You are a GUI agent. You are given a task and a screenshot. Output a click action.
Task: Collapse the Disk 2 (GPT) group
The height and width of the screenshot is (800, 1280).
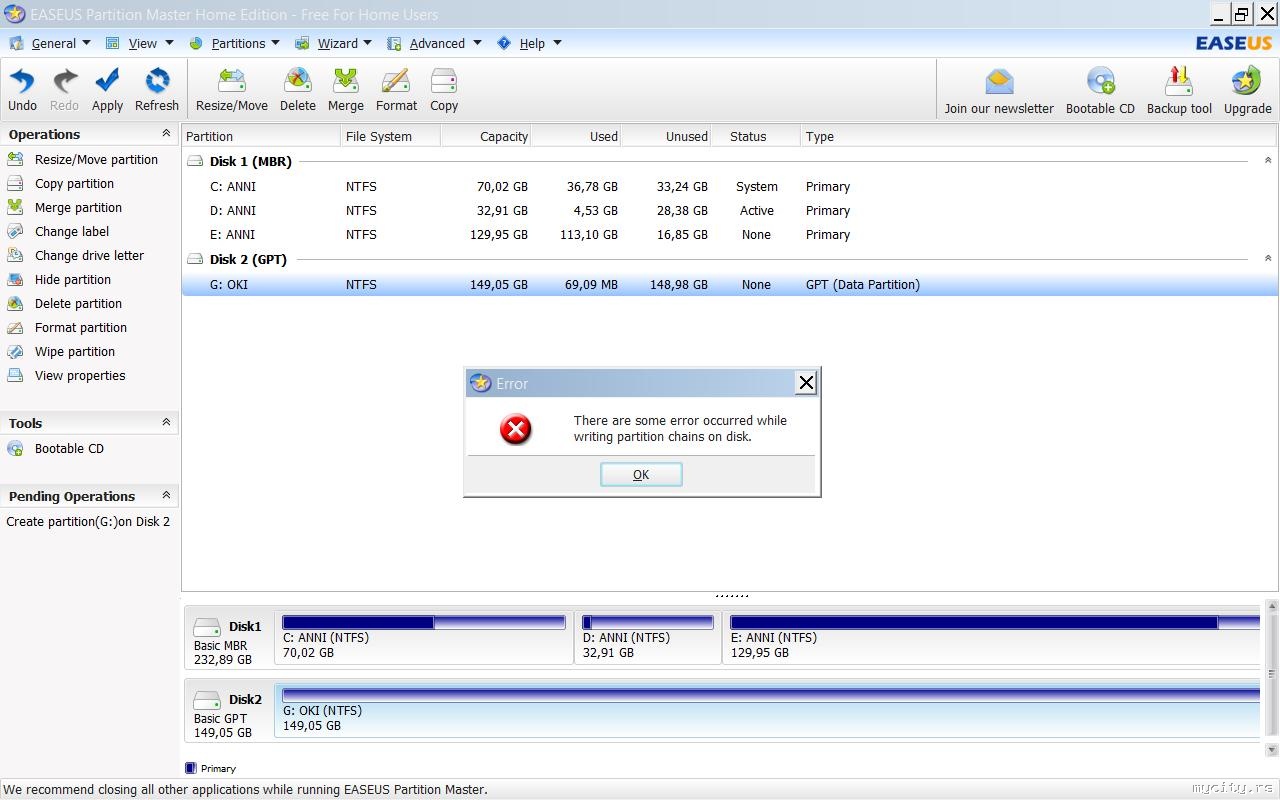[1268, 259]
